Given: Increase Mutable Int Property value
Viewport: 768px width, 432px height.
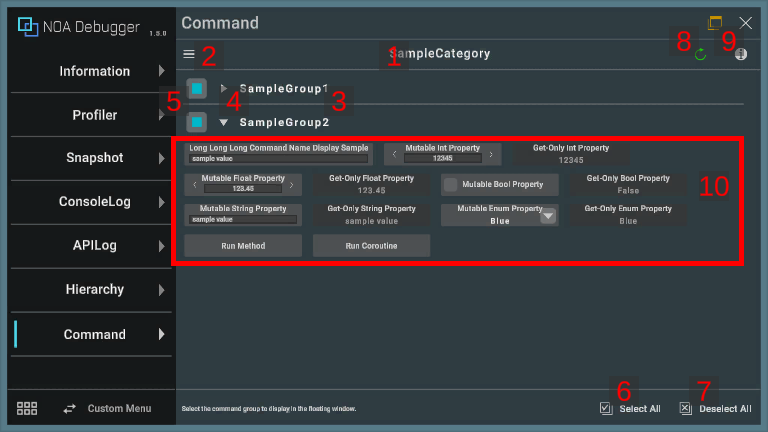Looking at the screenshot, I should pos(491,155).
